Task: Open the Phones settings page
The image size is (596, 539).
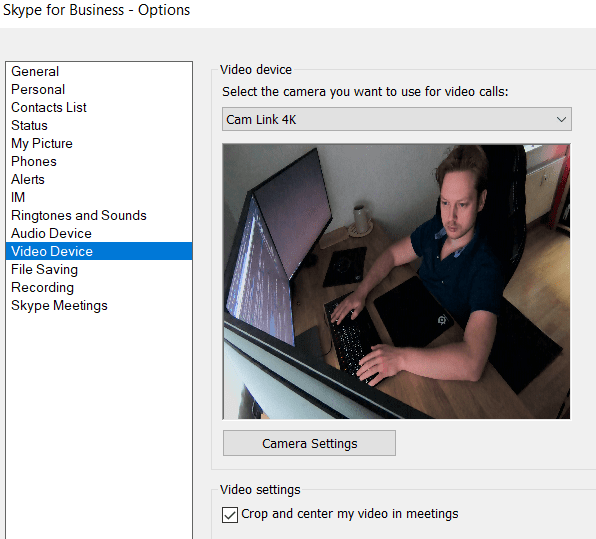Action: (34, 161)
